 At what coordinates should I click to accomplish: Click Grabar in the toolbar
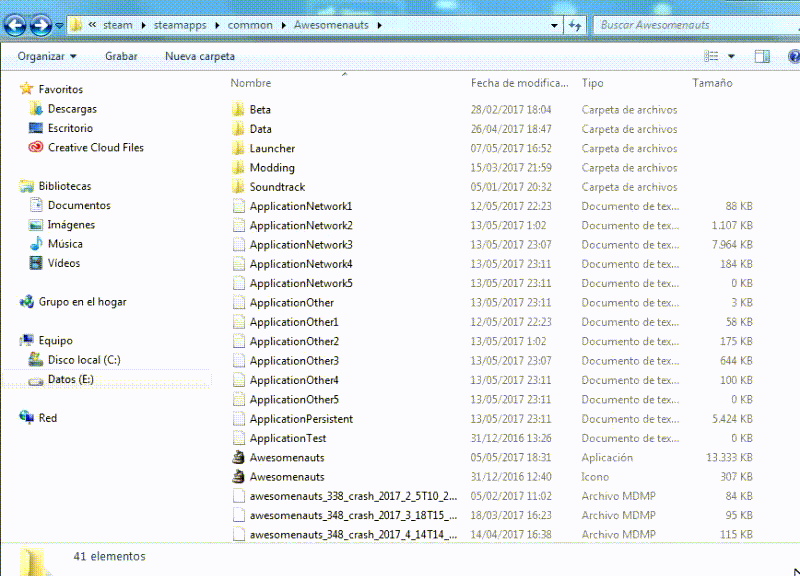[x=121, y=56]
